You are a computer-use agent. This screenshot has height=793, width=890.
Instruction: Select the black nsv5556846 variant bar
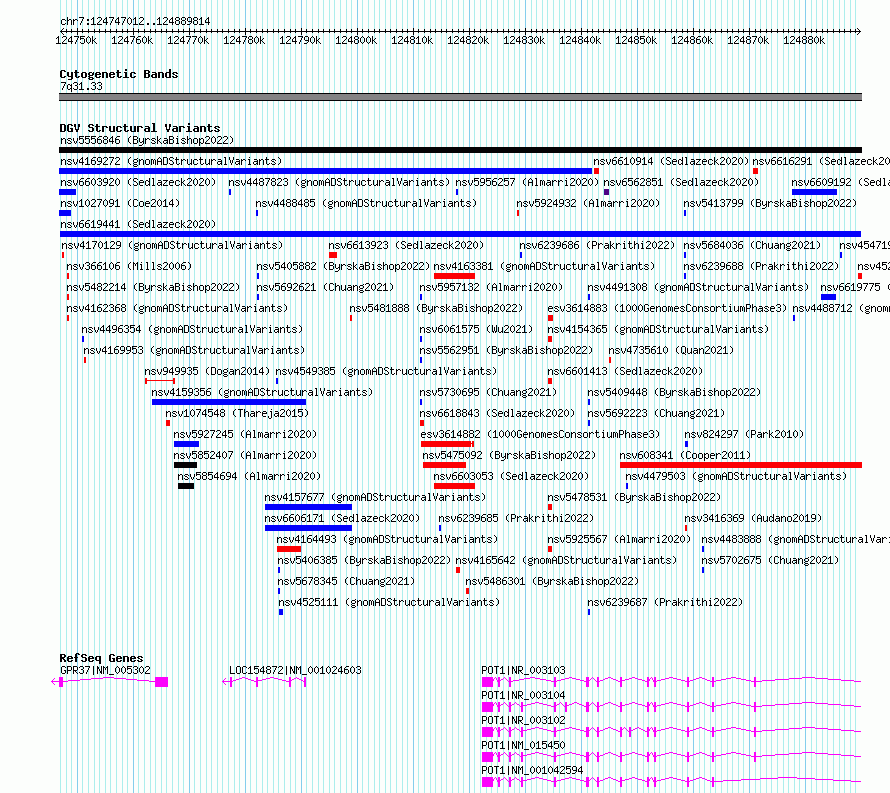tap(460, 150)
